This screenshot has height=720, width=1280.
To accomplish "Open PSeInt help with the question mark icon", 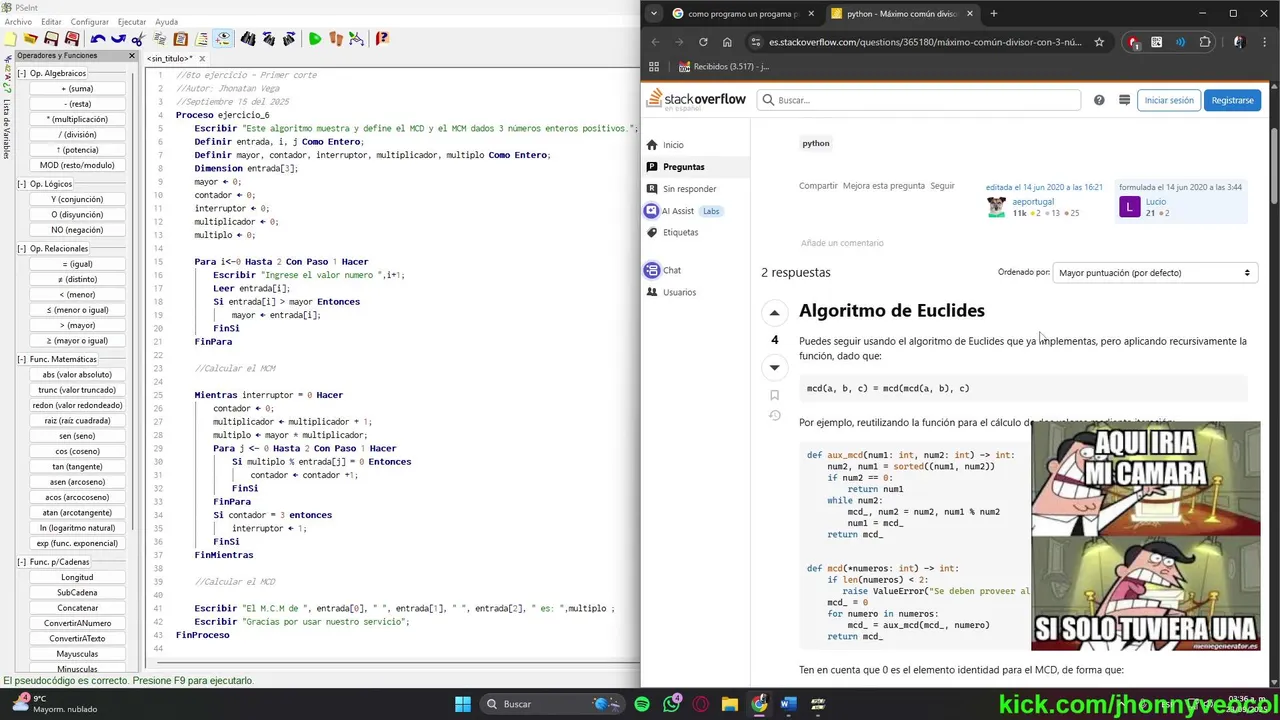I will click(382, 39).
